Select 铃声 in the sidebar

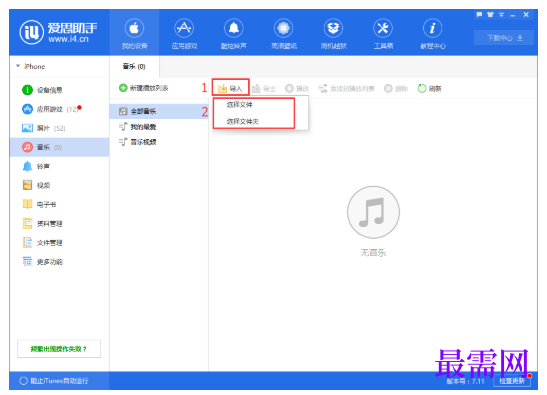[x=60, y=166]
